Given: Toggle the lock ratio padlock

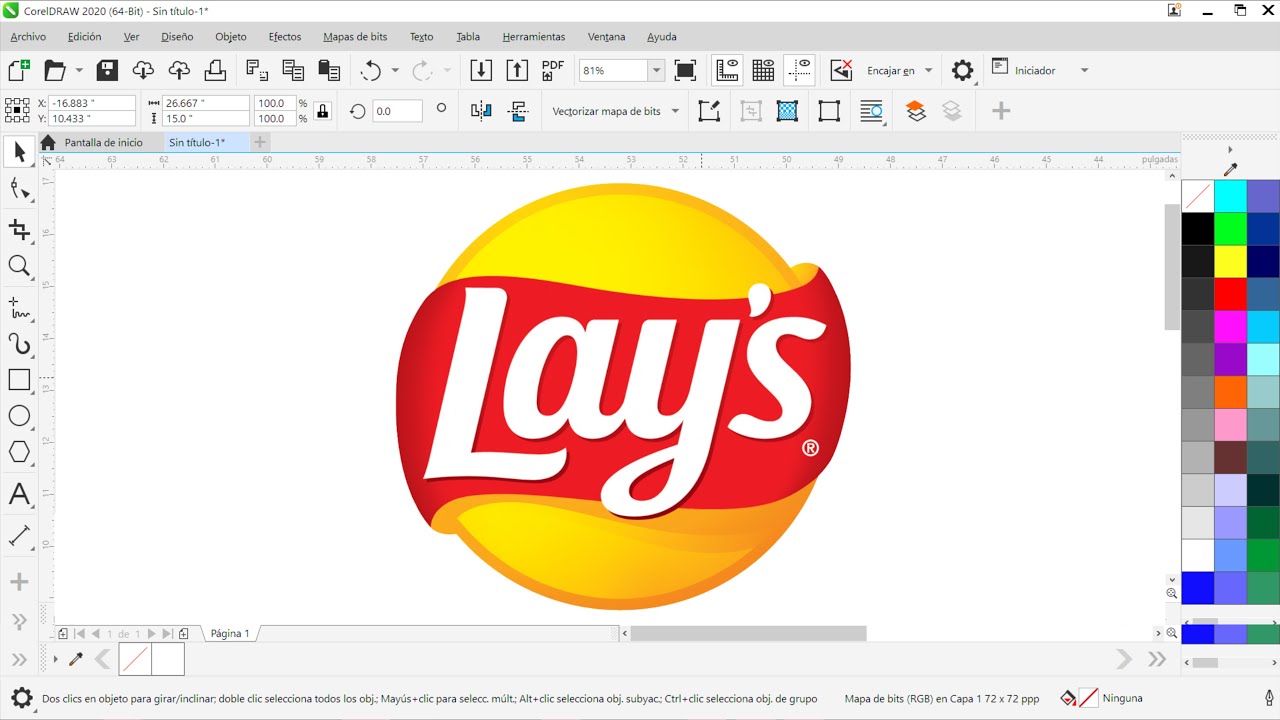Looking at the screenshot, I should 322,111.
